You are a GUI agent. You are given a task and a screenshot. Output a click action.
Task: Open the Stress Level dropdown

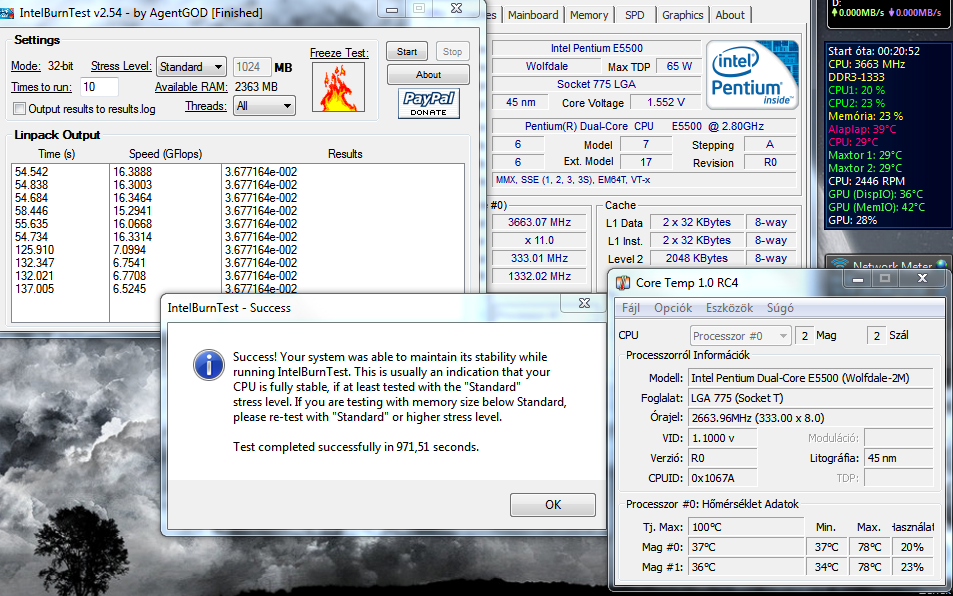point(191,67)
